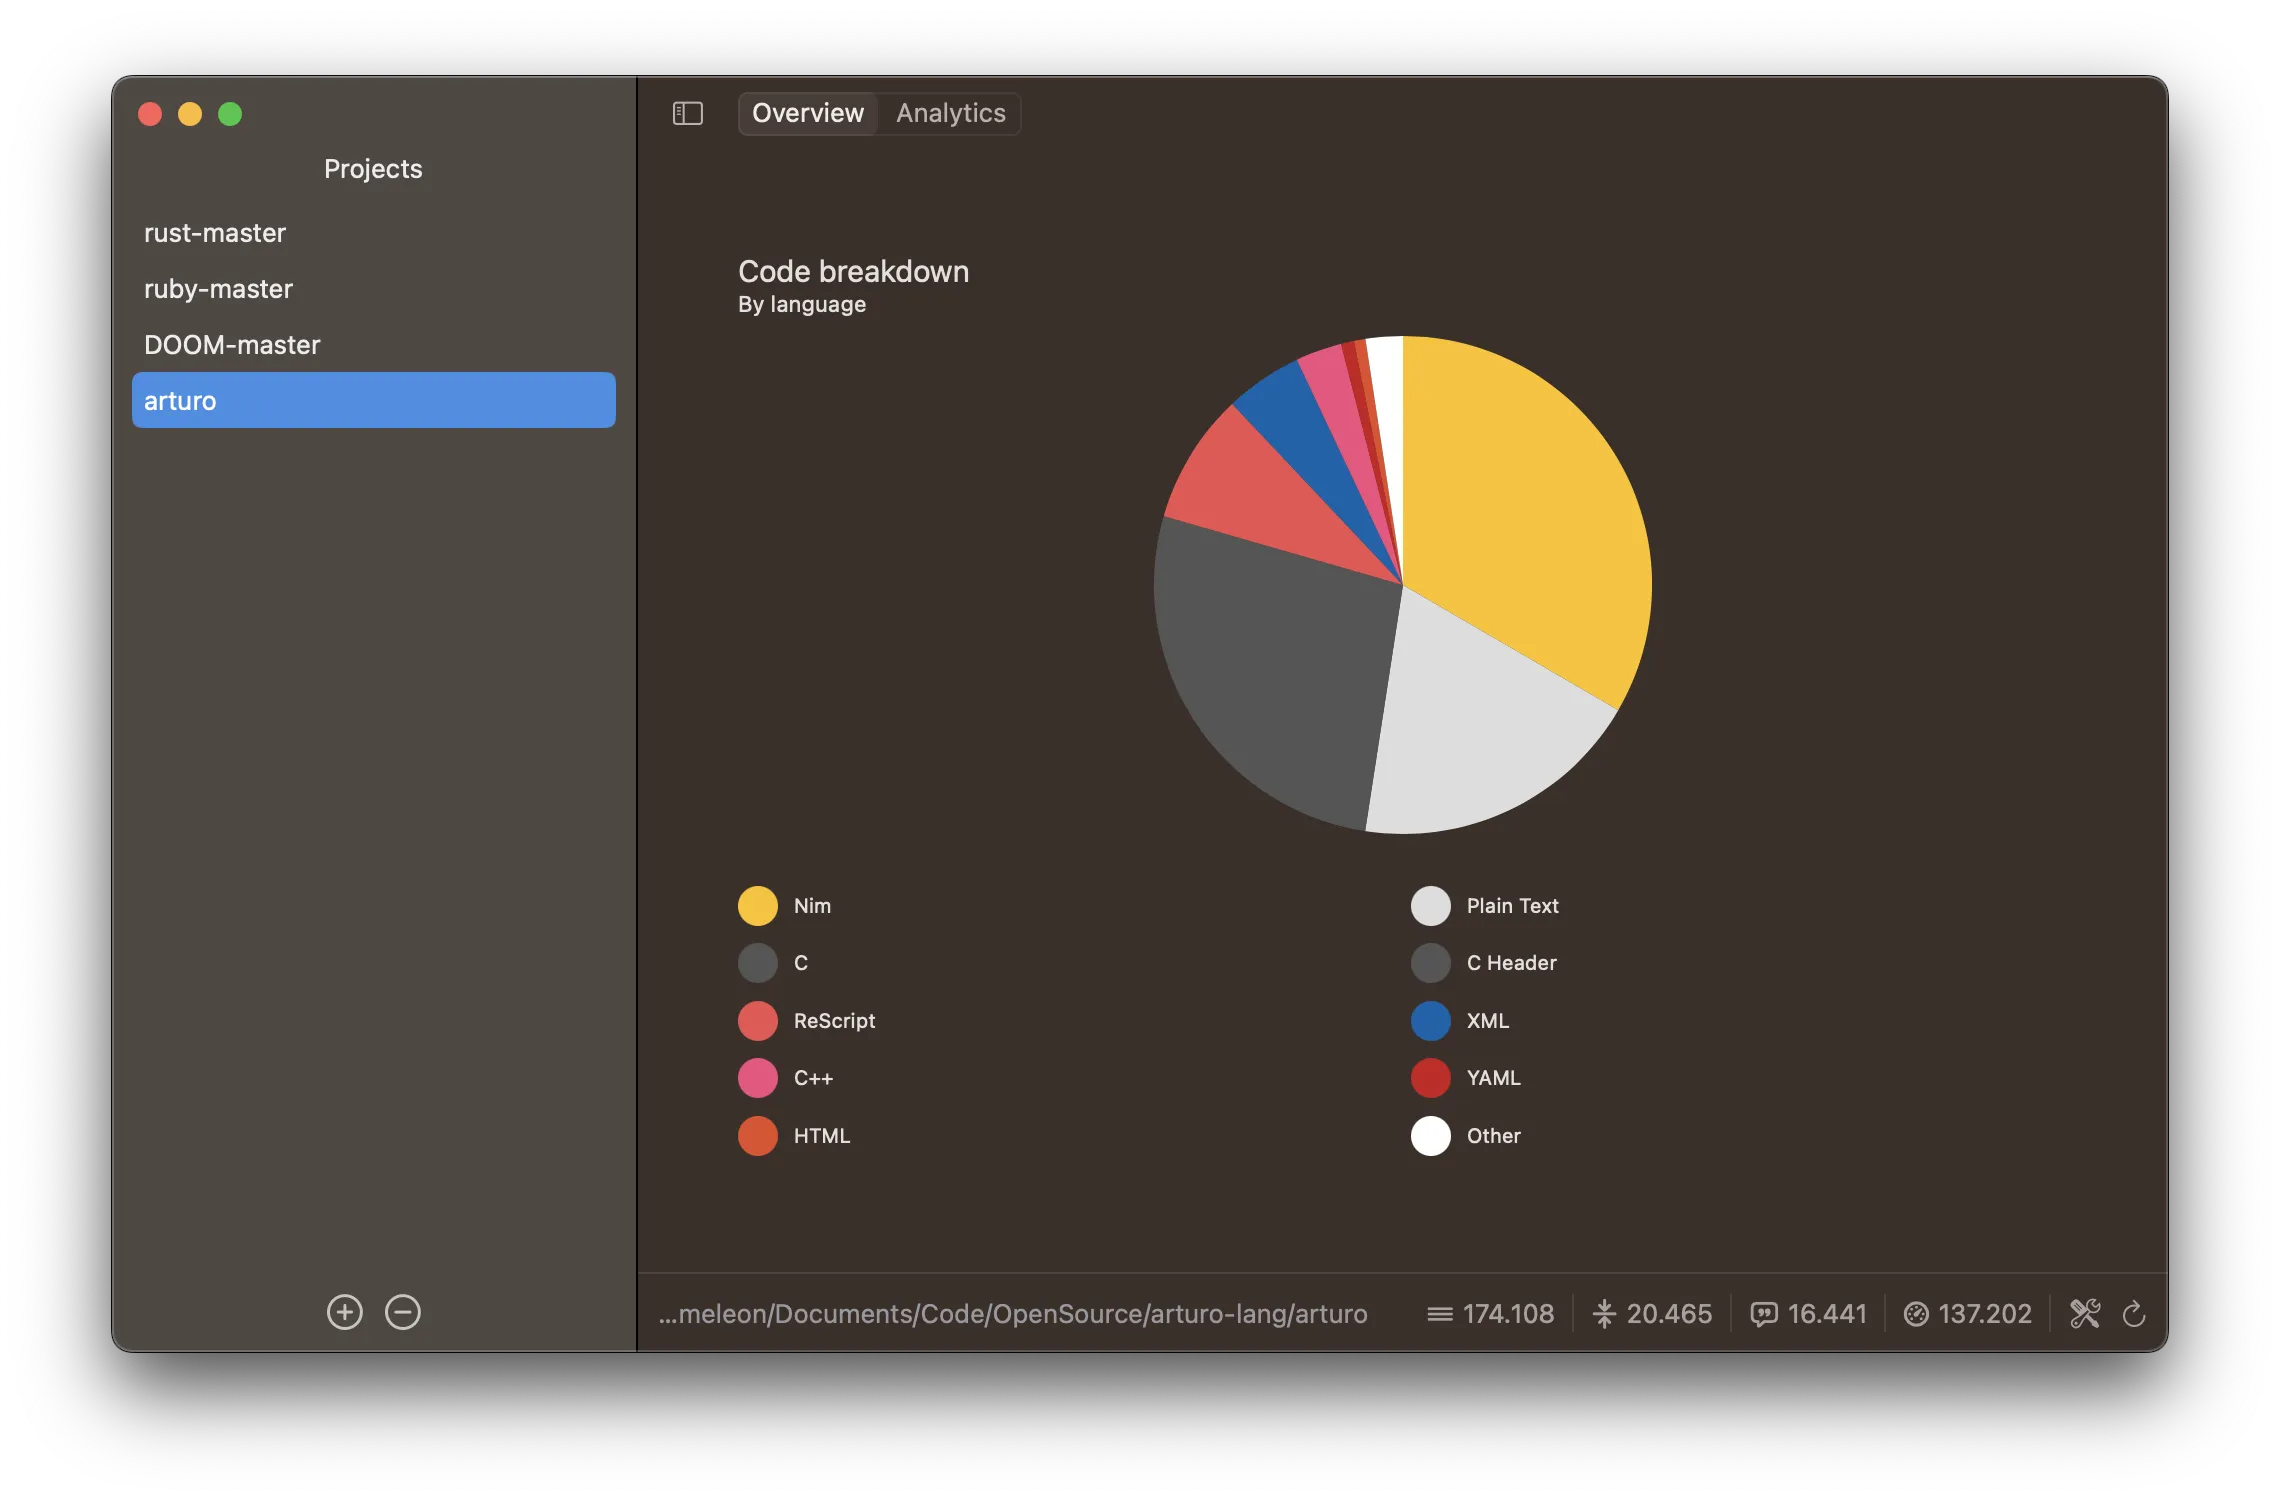Screen dimensions: 2280x1500
Task: Open the rust-master project
Action: [215, 233]
